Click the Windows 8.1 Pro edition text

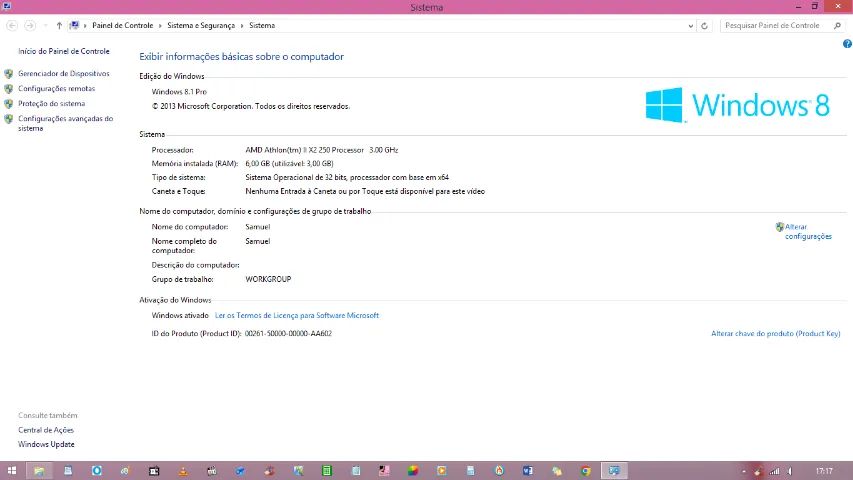tap(179, 91)
